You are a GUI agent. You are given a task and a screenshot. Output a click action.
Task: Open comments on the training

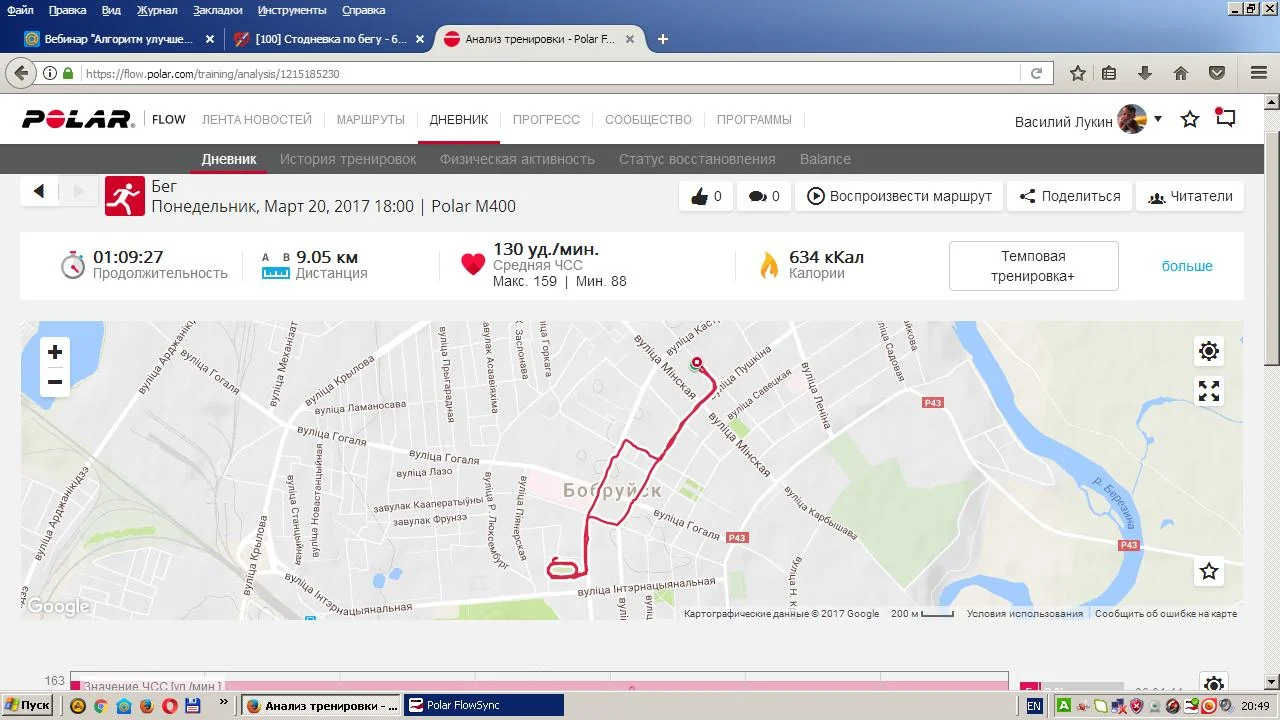coord(764,196)
